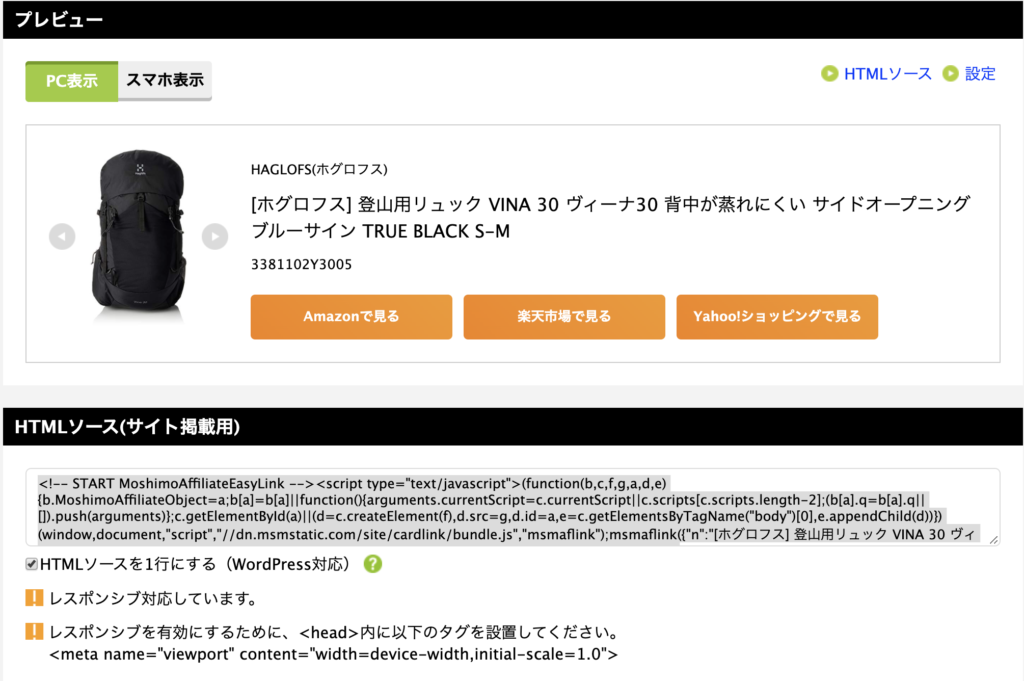Click the 楽天市場で見る button

(x=564, y=317)
